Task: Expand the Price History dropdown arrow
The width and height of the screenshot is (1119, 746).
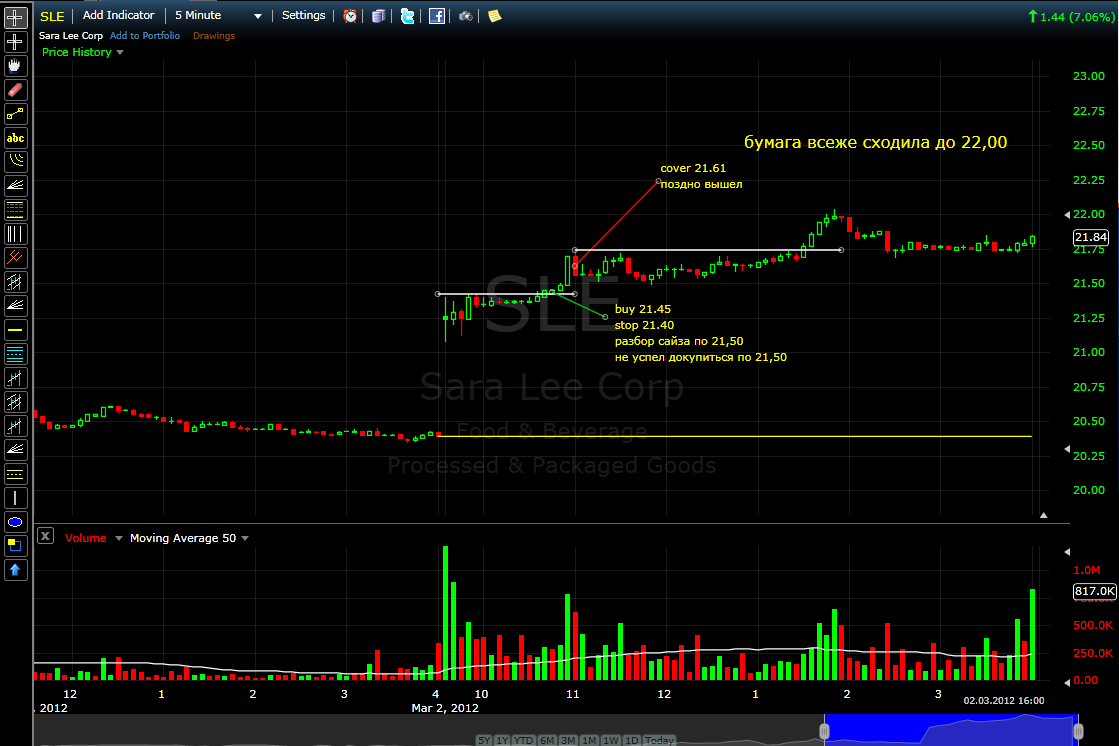Action: [120, 52]
